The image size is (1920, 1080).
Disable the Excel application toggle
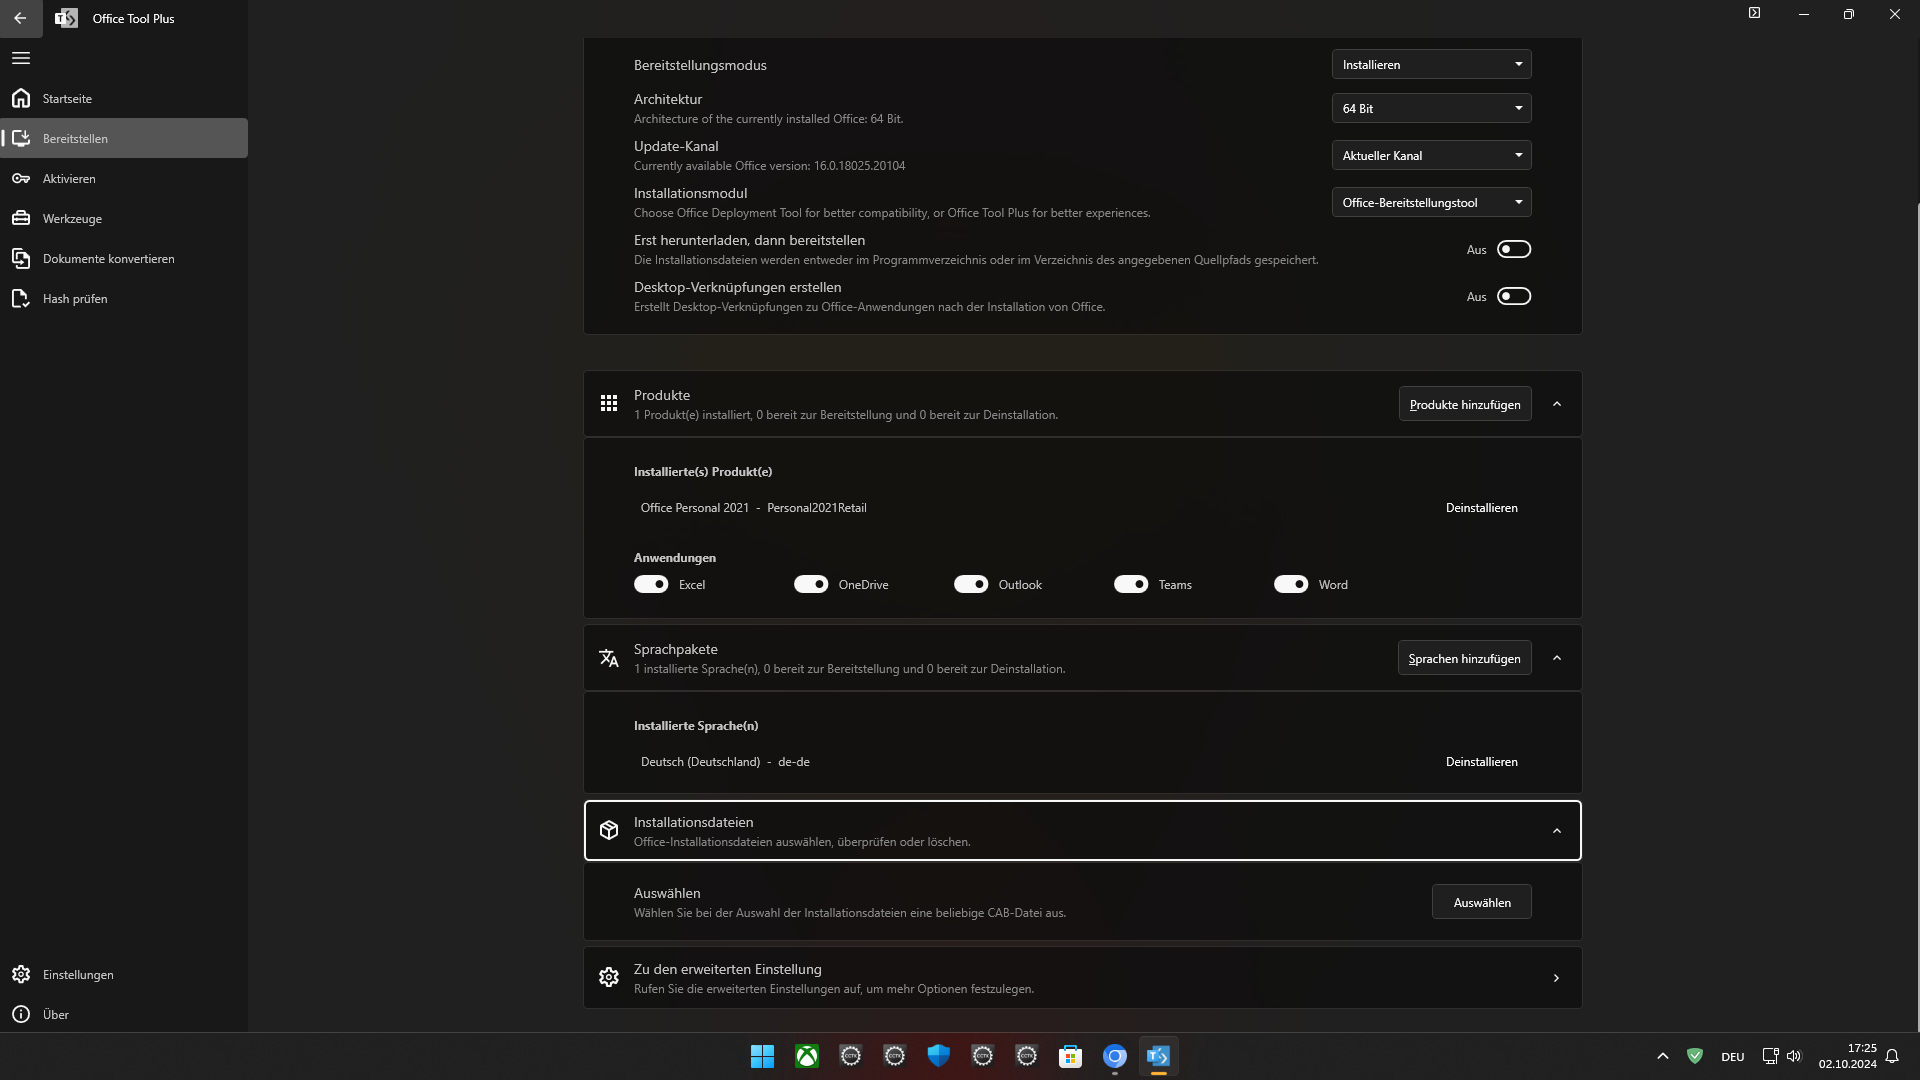(x=651, y=584)
